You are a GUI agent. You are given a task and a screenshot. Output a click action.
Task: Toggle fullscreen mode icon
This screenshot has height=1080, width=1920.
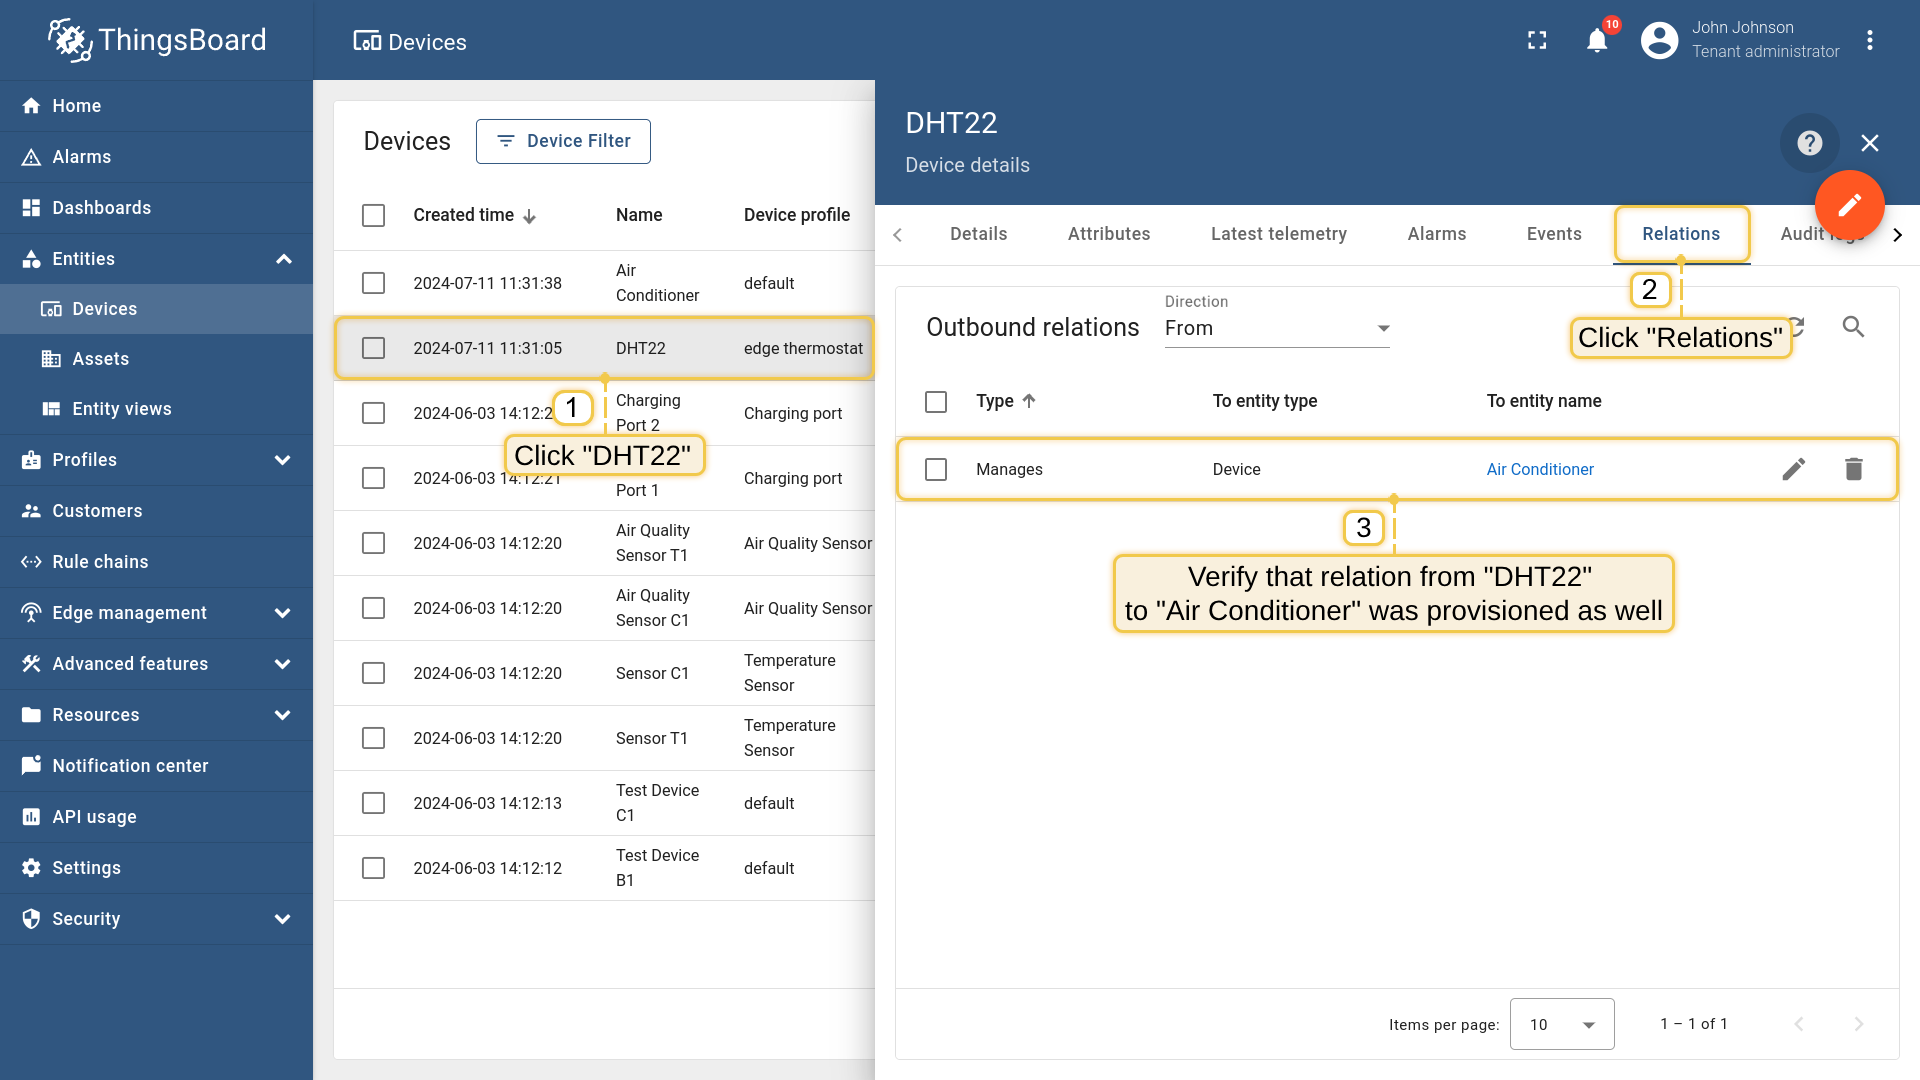coord(1537,41)
